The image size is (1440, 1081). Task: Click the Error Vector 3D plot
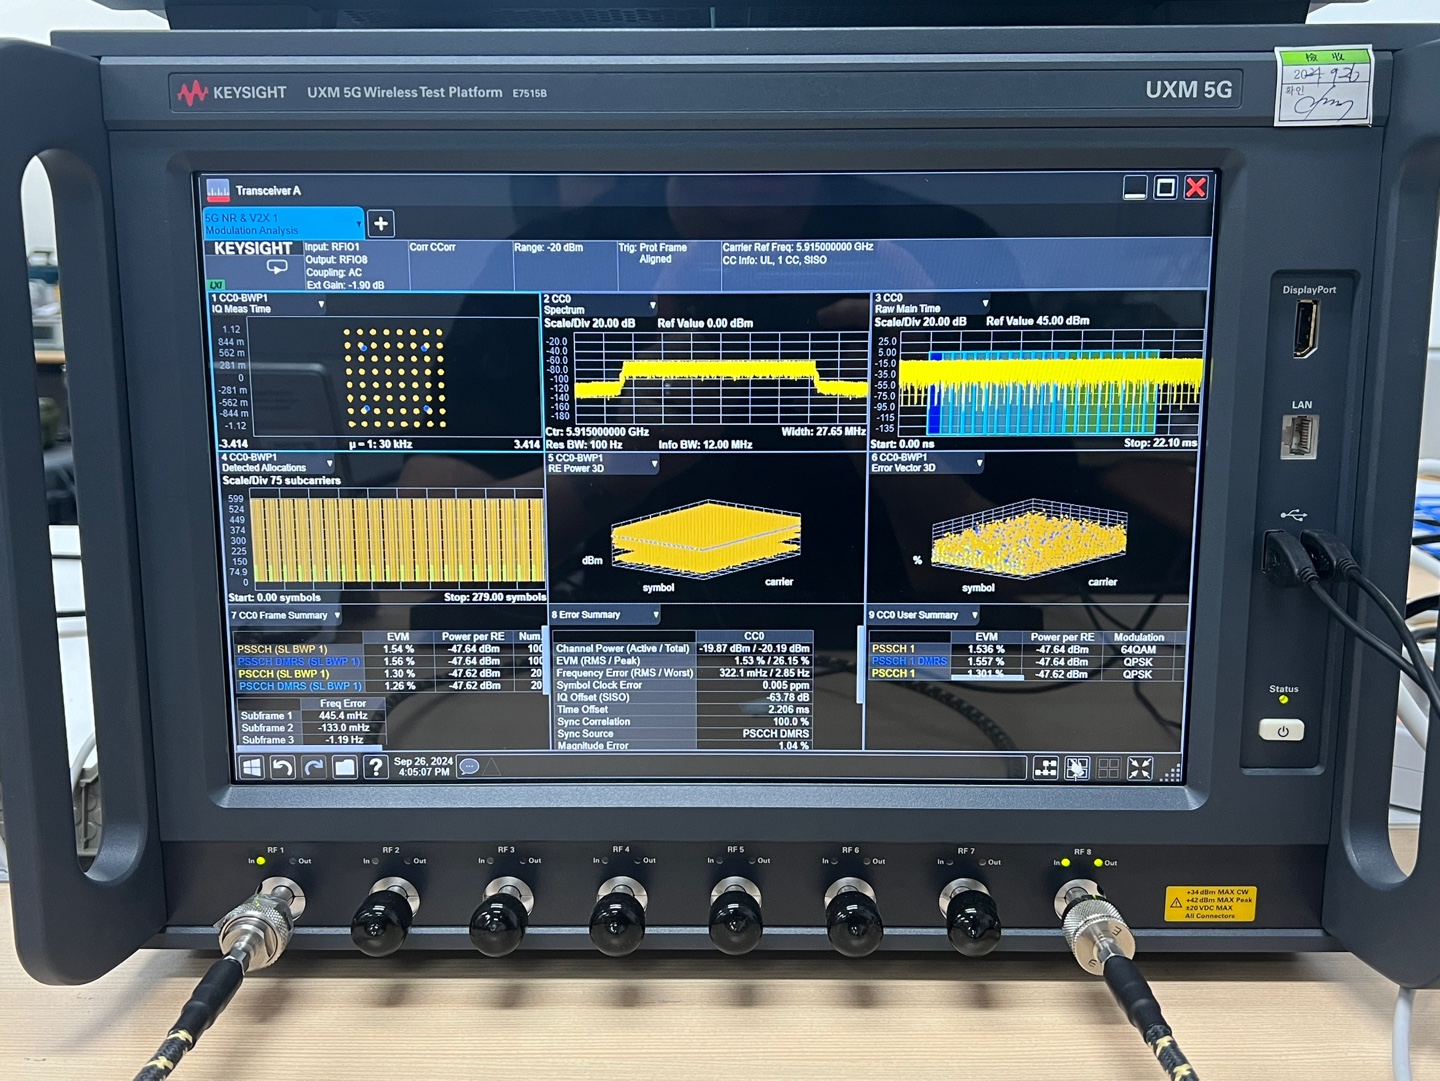[x=1028, y=538]
